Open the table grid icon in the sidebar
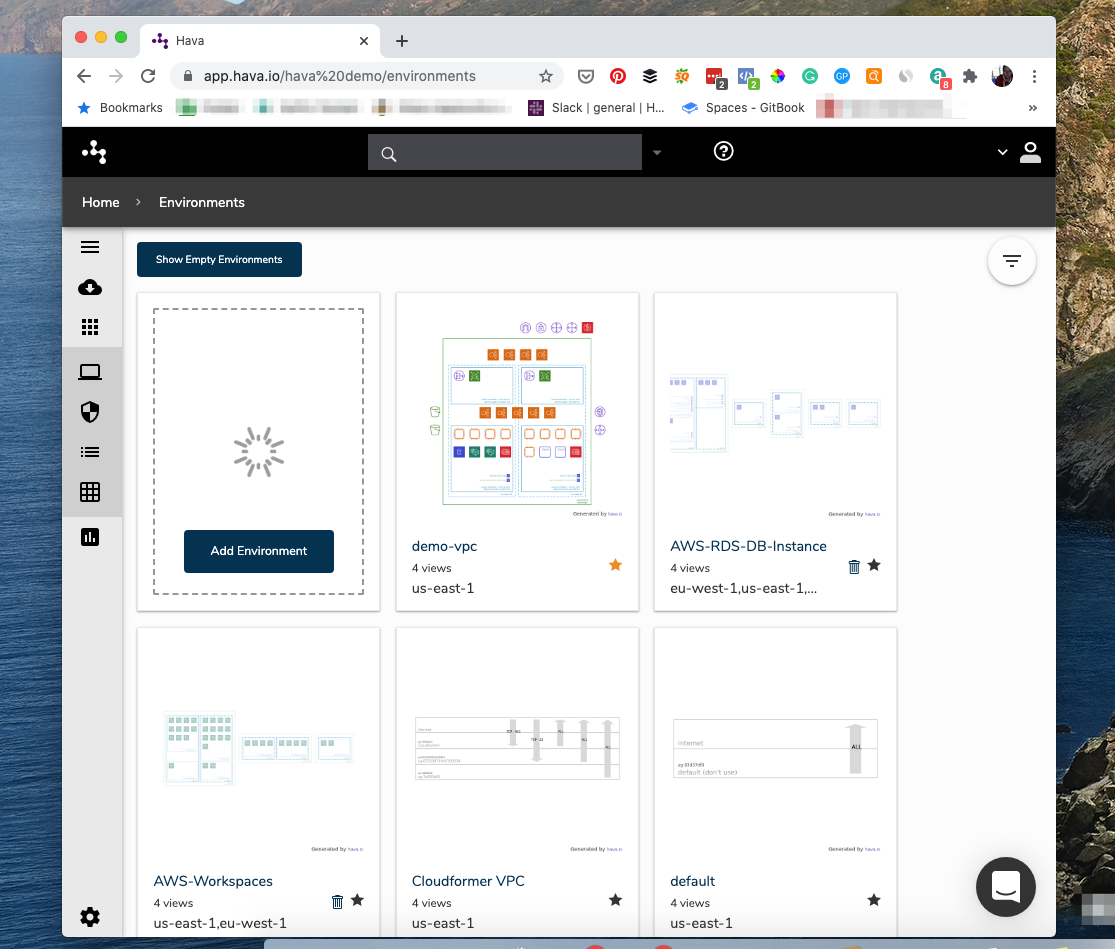 pyautogui.click(x=90, y=492)
